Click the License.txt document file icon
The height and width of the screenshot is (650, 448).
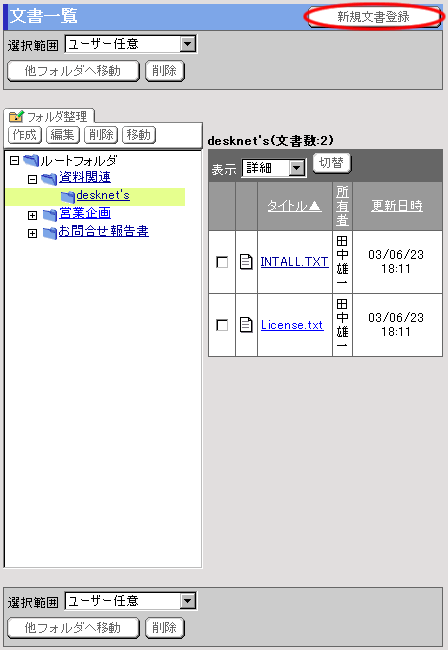[246, 325]
